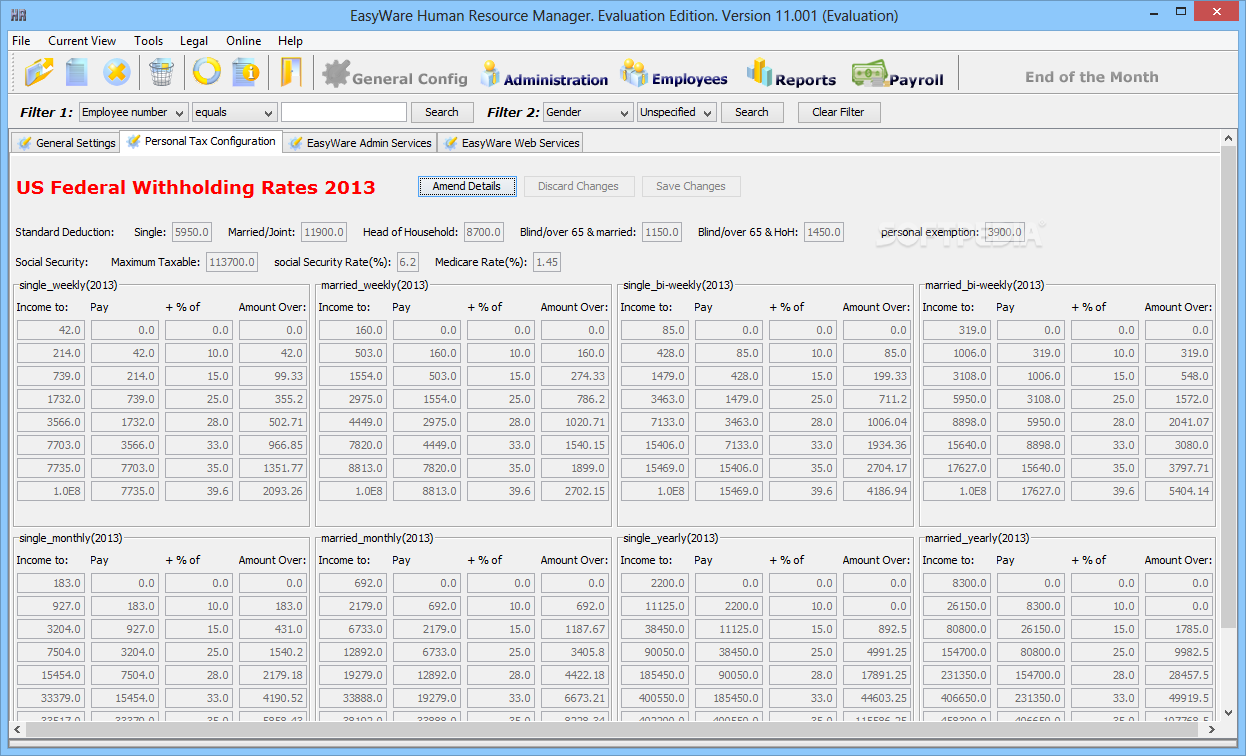This screenshot has height=756, width=1246.
Task: Click the single_monthly cell 2179.18
Action: tap(273, 675)
